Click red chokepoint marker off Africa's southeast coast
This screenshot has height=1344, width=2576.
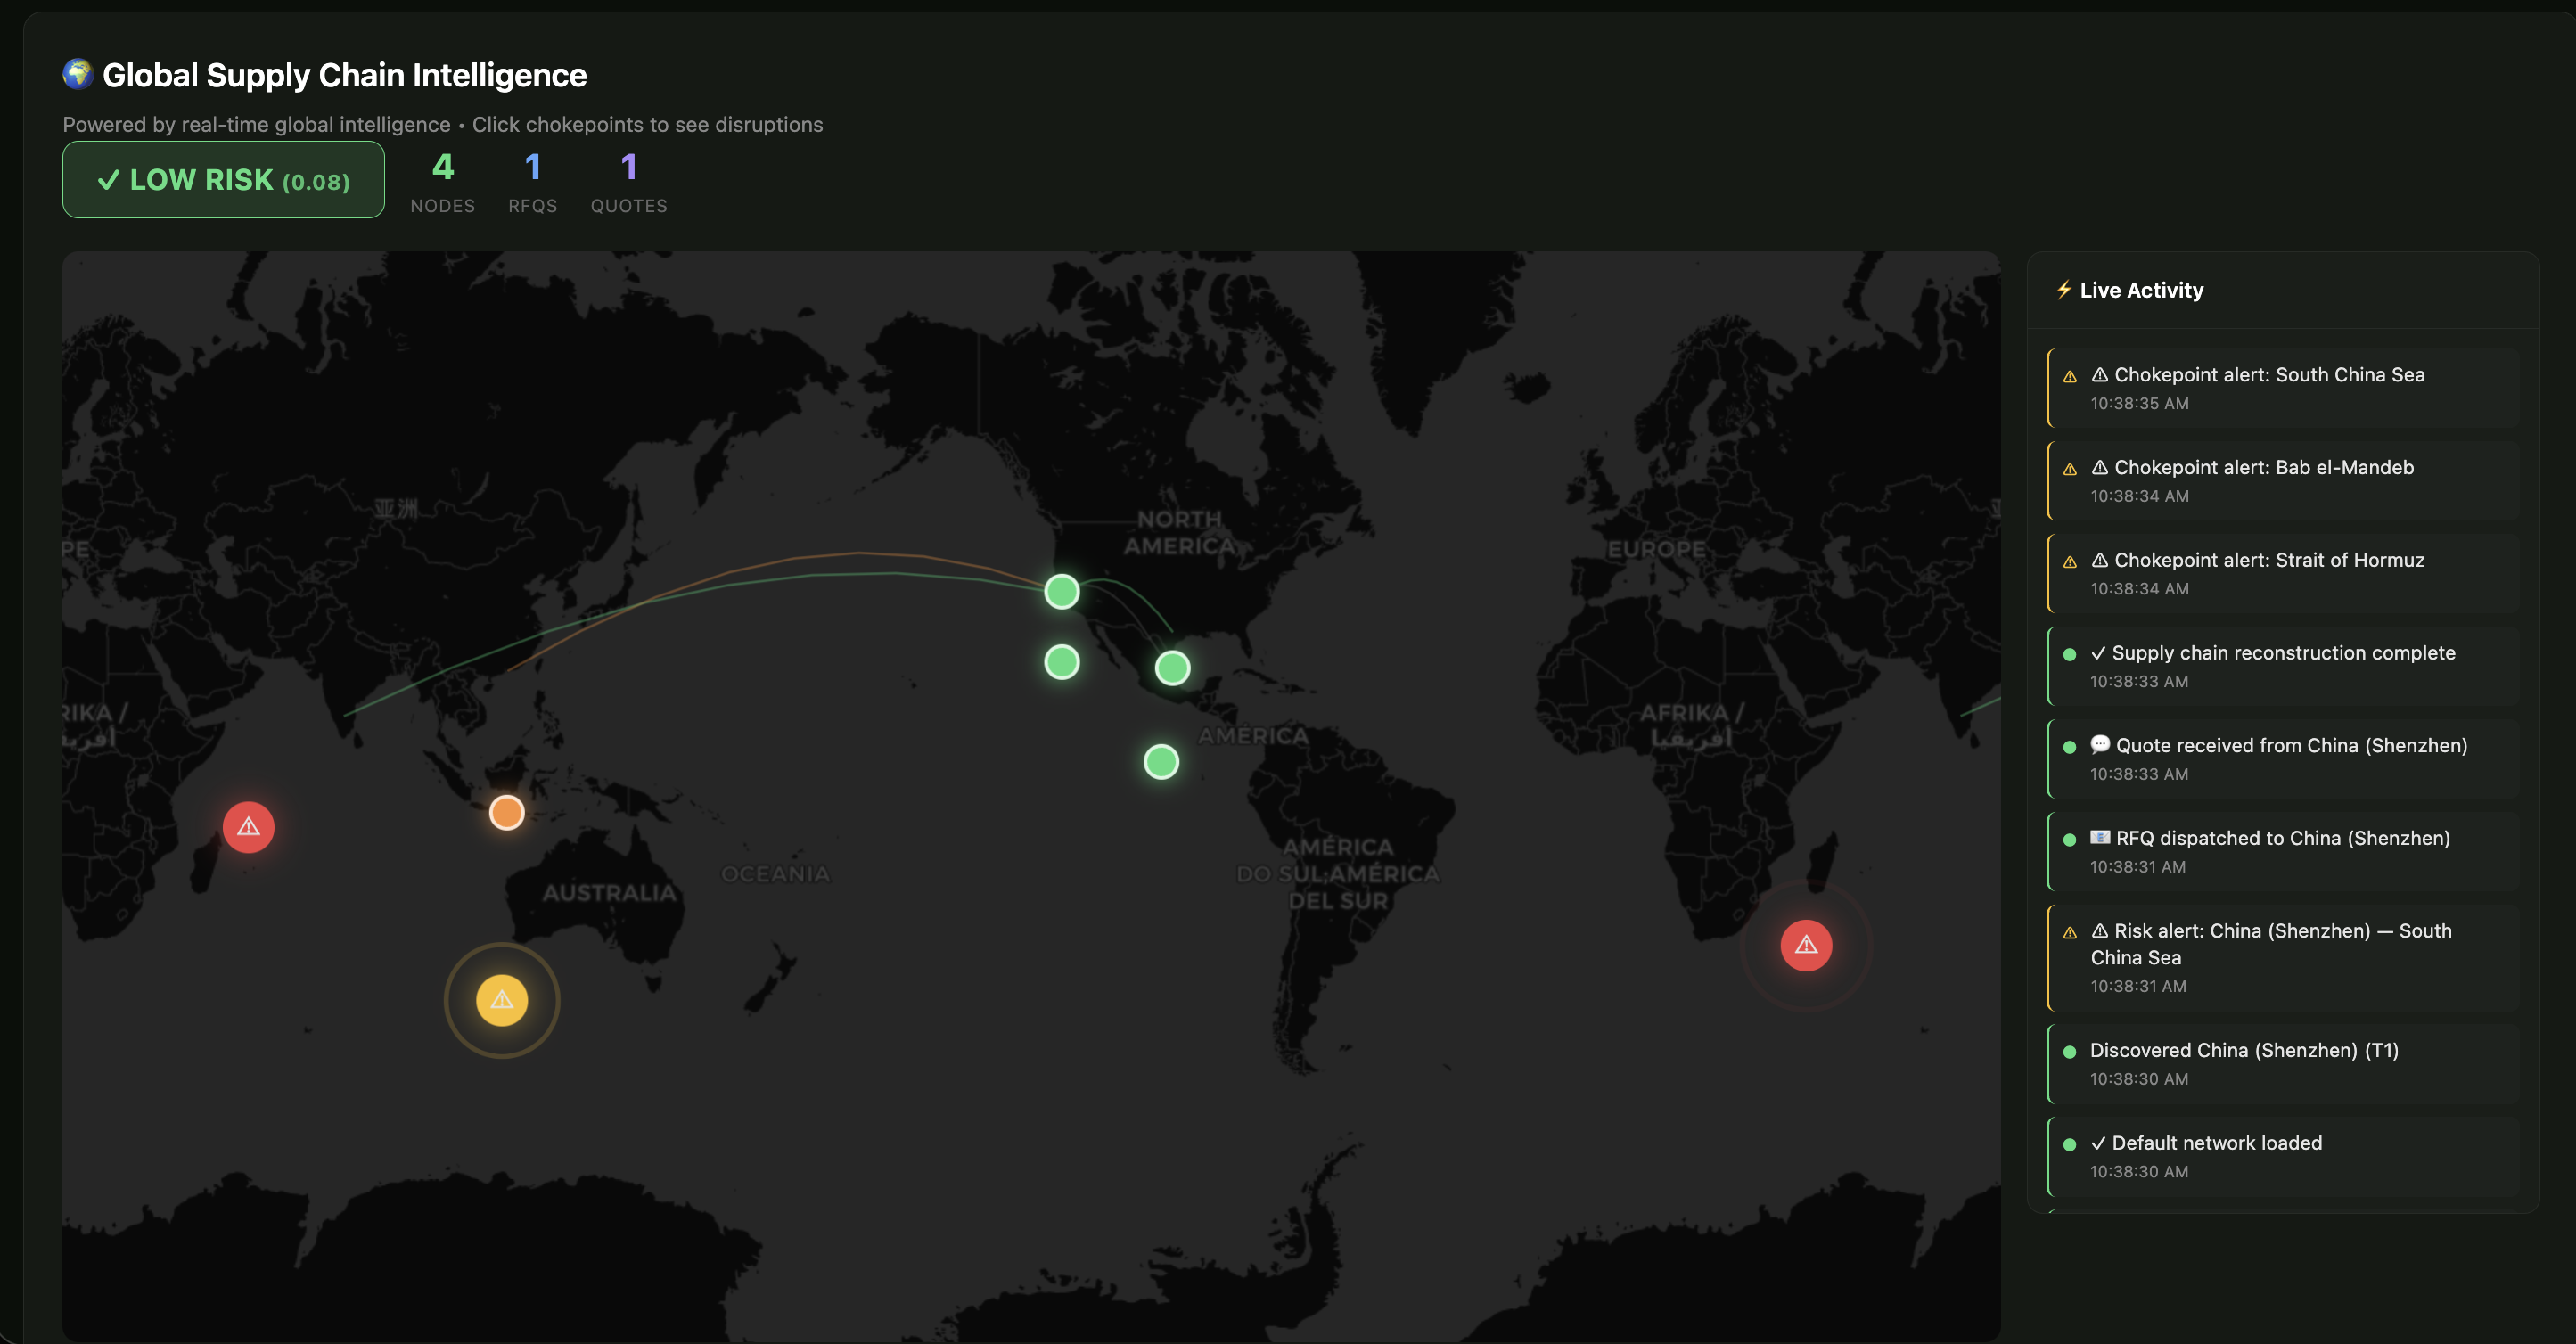pyautogui.click(x=1806, y=945)
